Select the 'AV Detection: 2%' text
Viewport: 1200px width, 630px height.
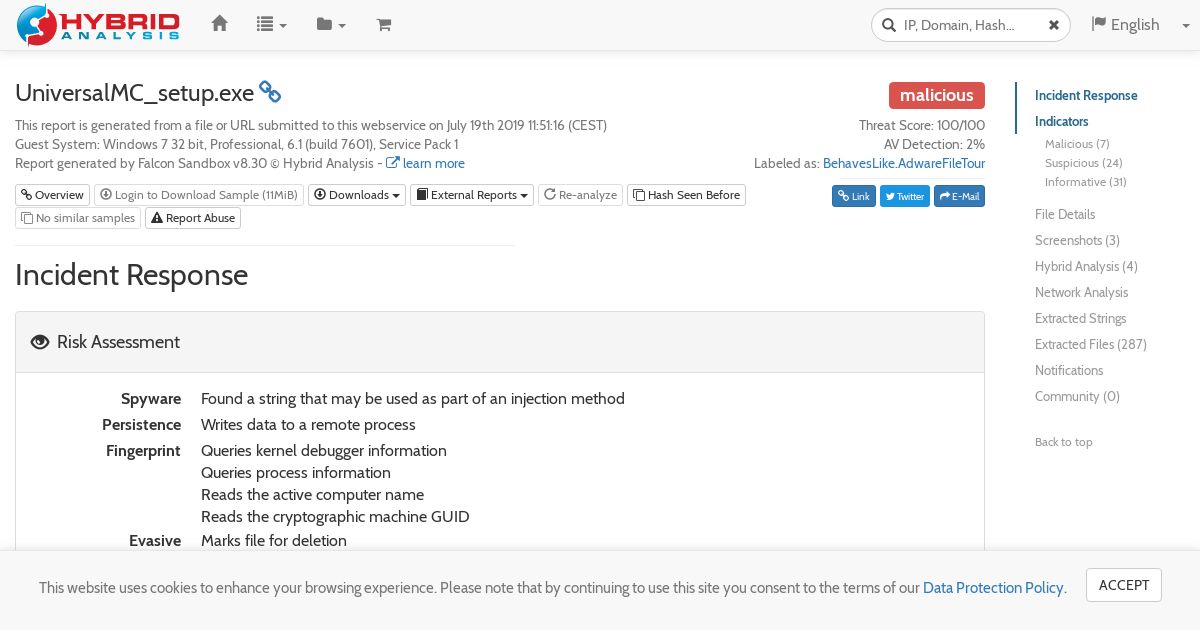coord(934,144)
